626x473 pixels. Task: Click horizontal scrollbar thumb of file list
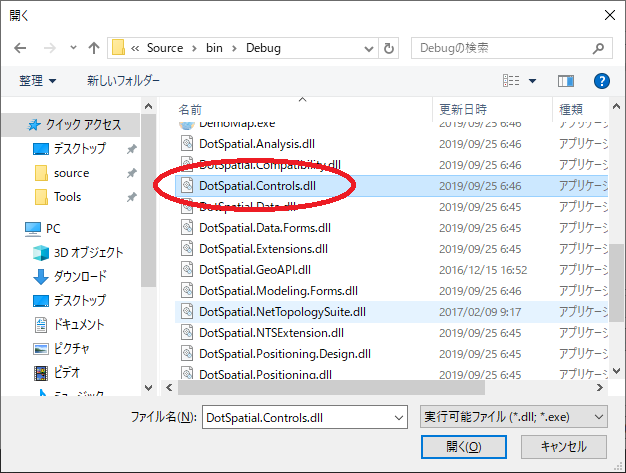click(x=331, y=388)
